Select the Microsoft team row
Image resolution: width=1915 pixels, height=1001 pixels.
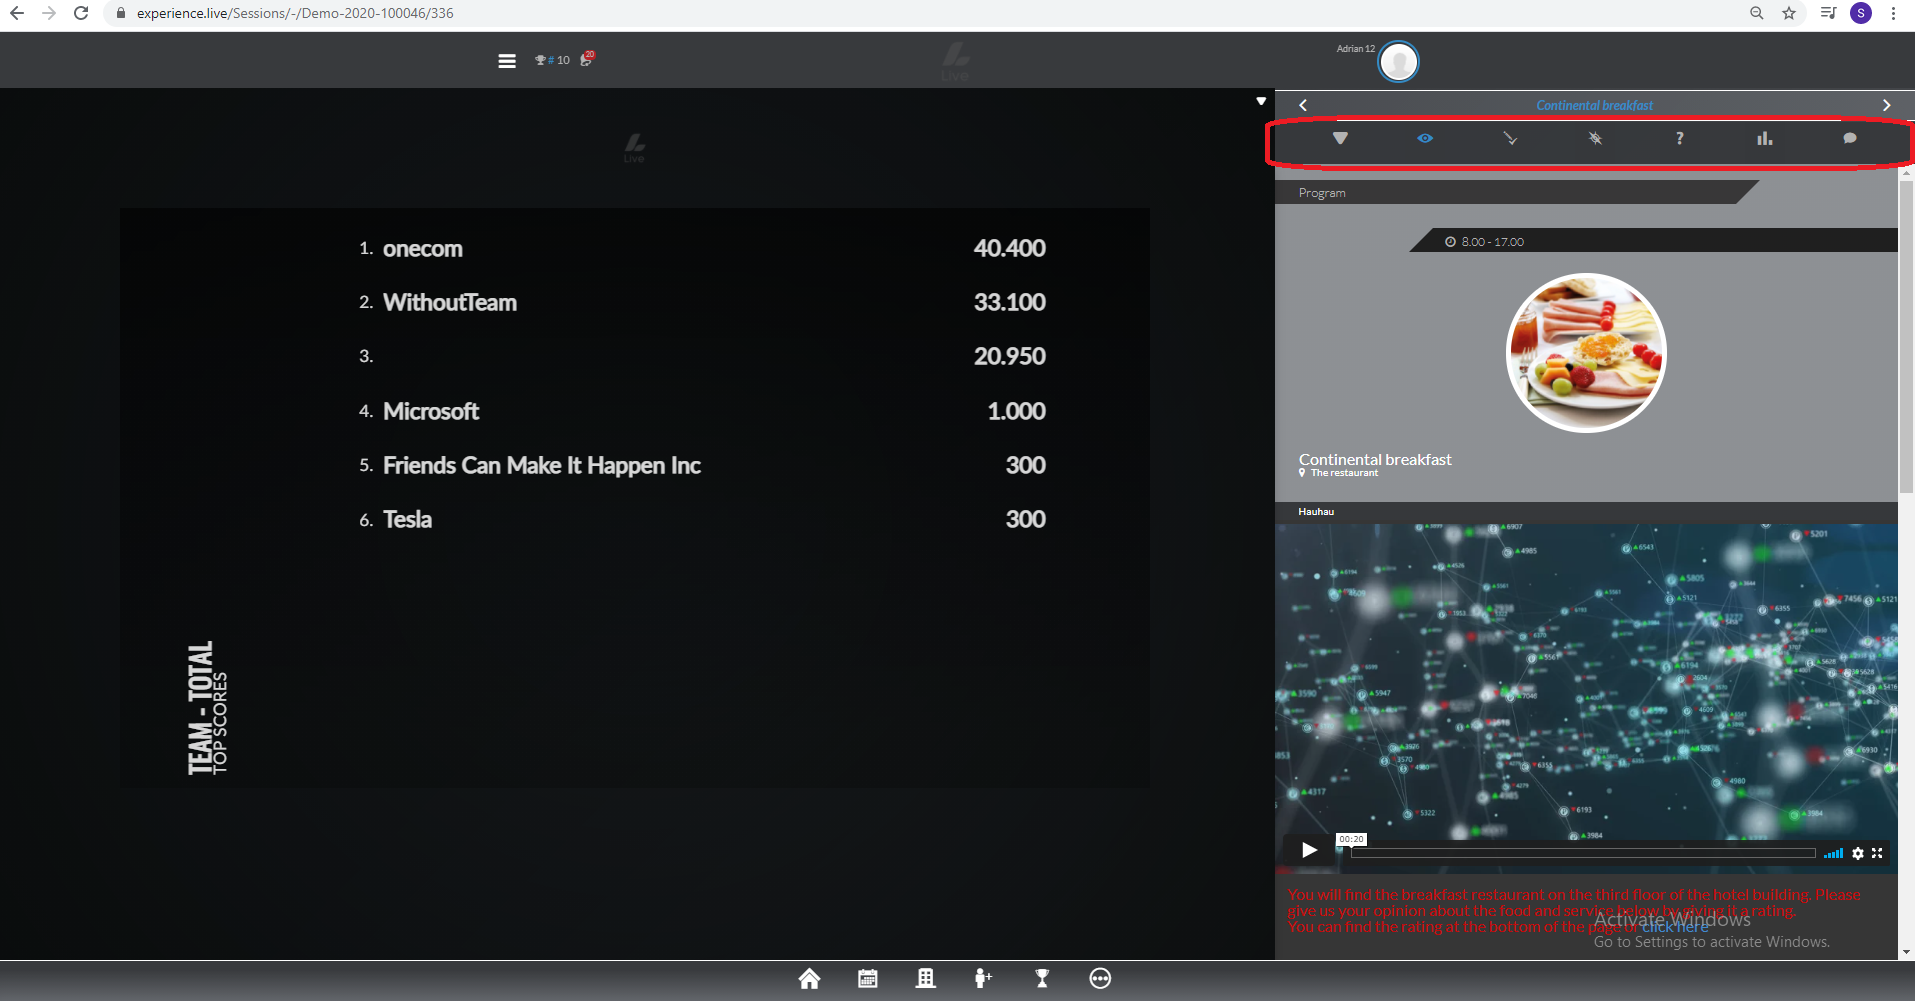click(702, 411)
